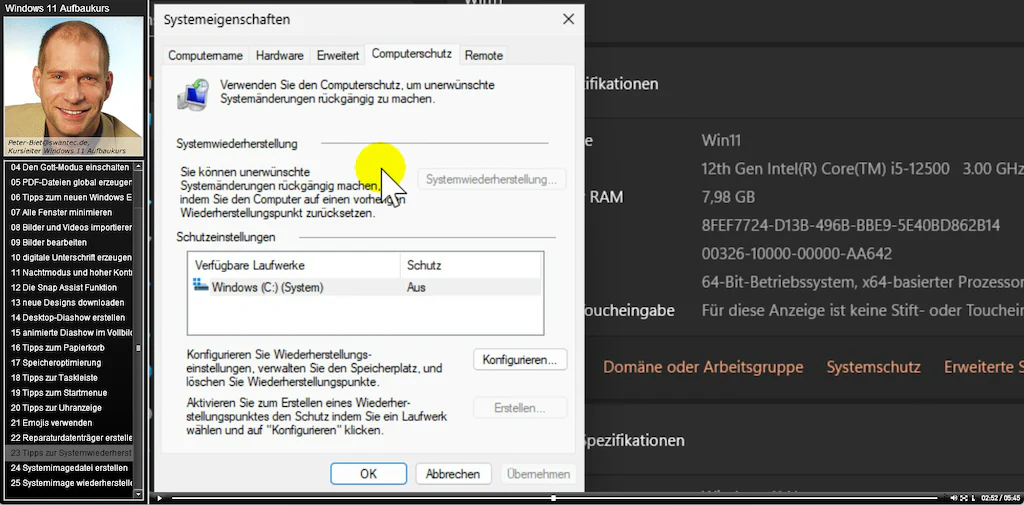
Task: Click the instructor photo thumbnail
Action: pos(74,86)
